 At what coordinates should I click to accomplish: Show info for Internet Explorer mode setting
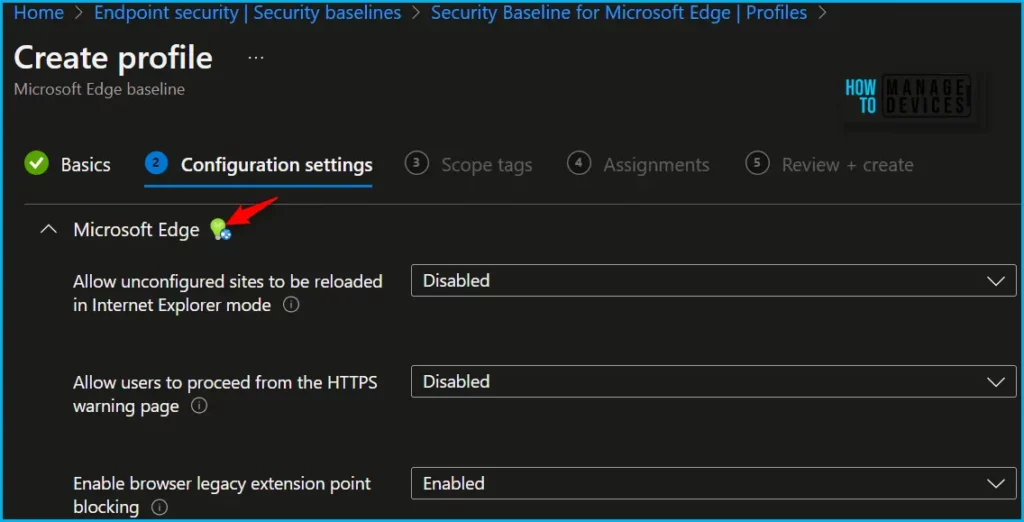[x=291, y=305]
